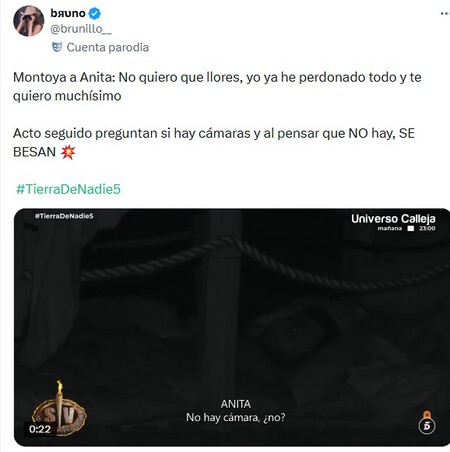Click the blue verified badge next to bruno
This screenshot has height=452, width=450.
(x=95, y=13)
